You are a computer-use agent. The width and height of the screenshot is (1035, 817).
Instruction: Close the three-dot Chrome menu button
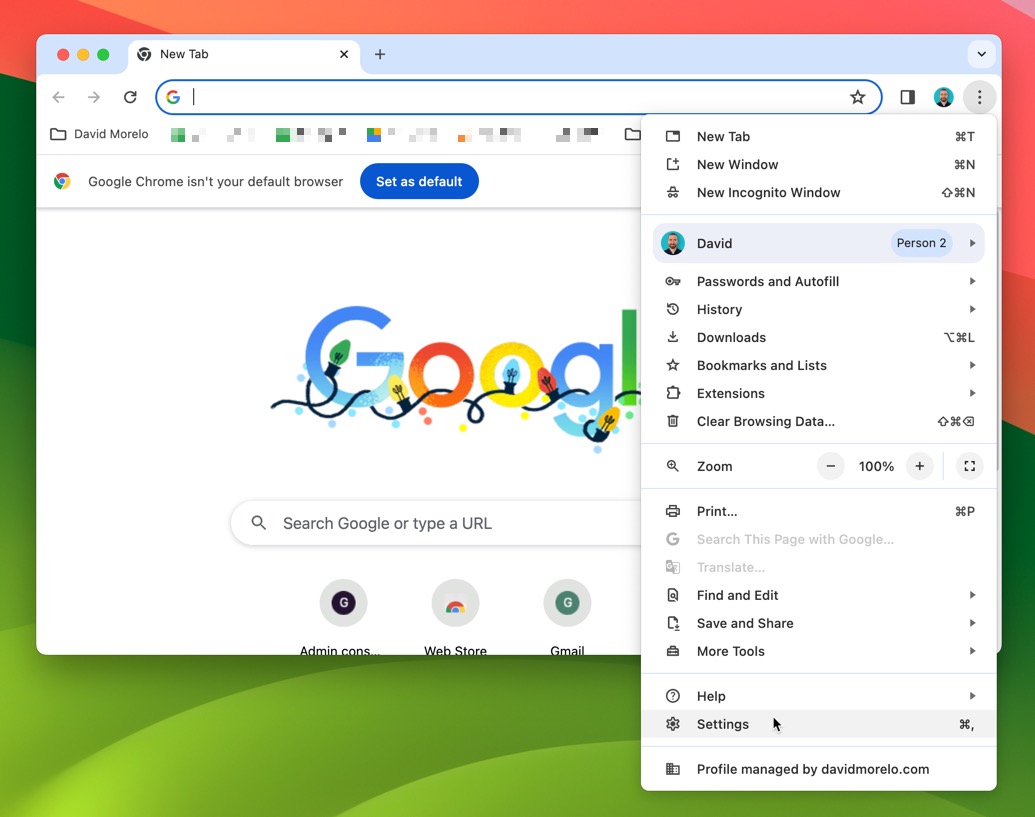pyautogui.click(x=979, y=97)
